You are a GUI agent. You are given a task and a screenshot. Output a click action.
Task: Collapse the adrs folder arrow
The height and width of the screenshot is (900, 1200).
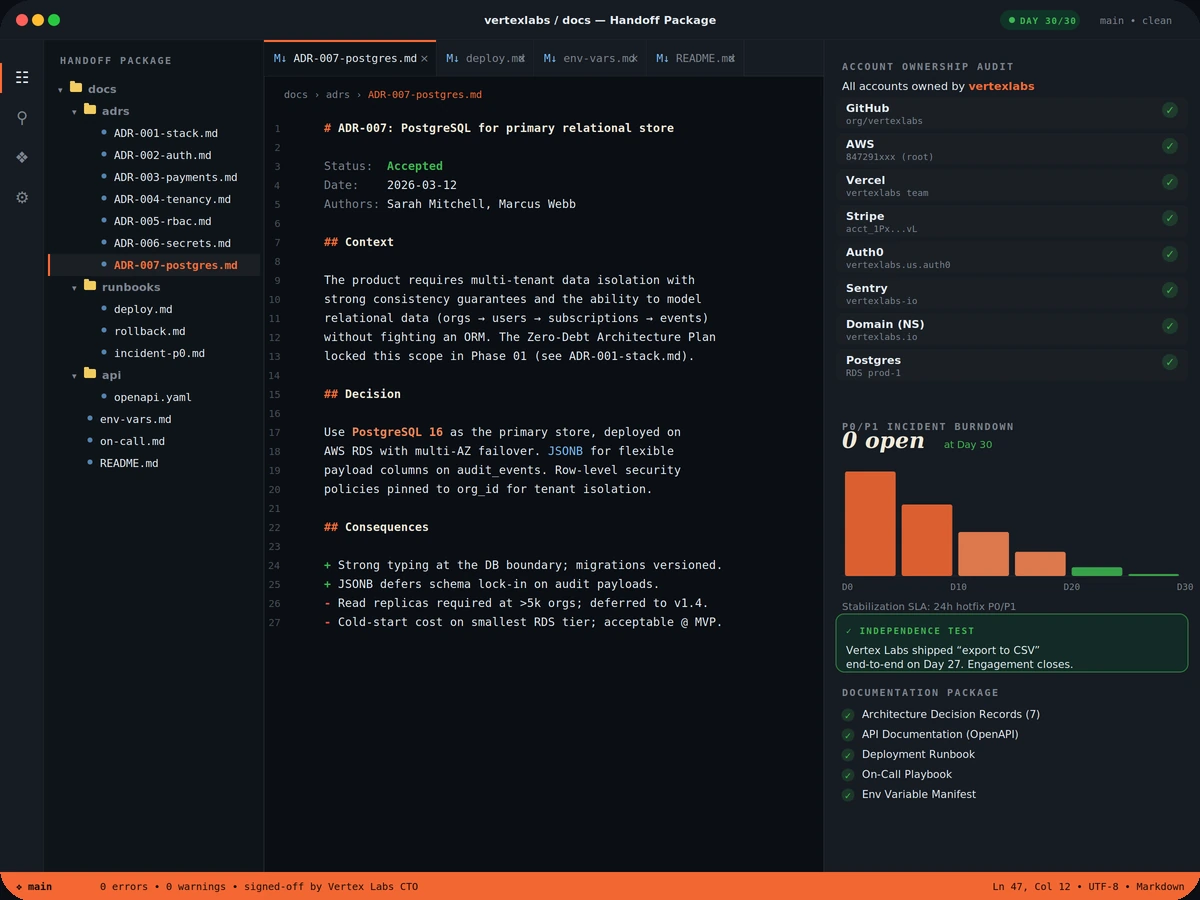[74, 112]
